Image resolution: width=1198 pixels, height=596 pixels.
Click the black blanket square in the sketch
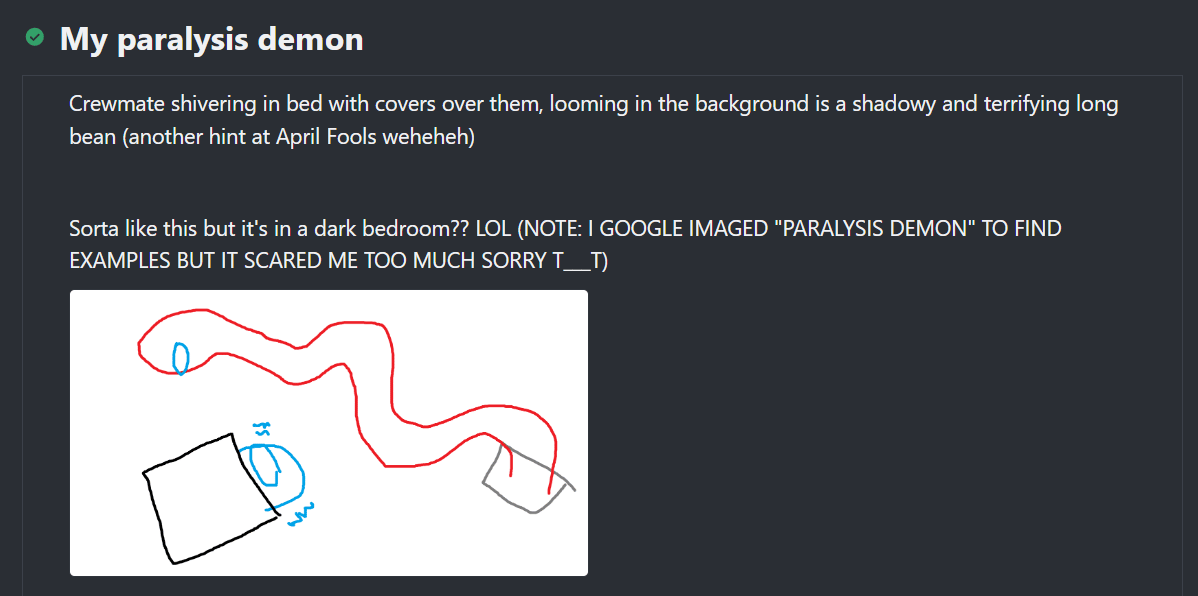[x=212, y=498]
